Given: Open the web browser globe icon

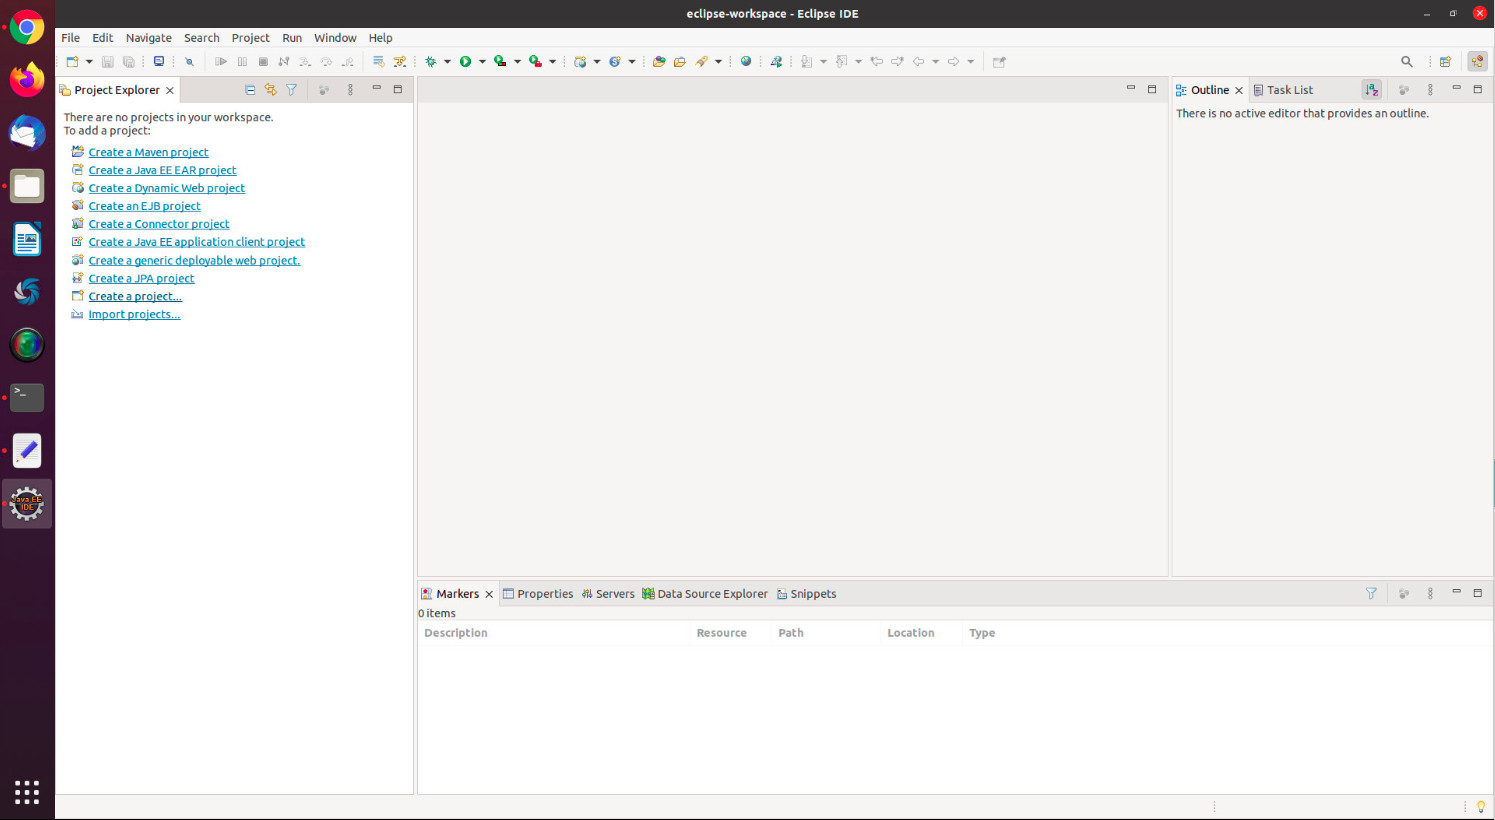Looking at the screenshot, I should (x=745, y=62).
